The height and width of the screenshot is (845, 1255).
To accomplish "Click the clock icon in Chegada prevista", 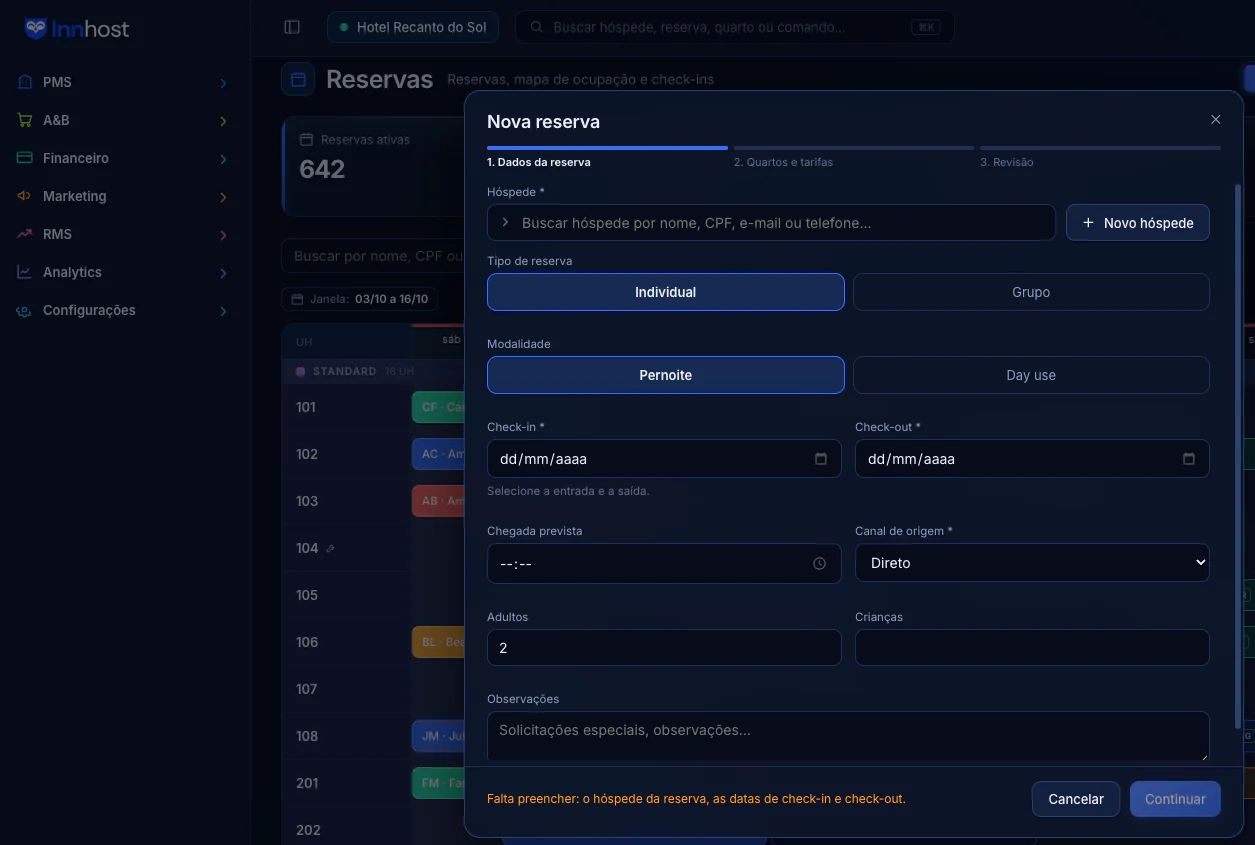I will click(x=819, y=563).
